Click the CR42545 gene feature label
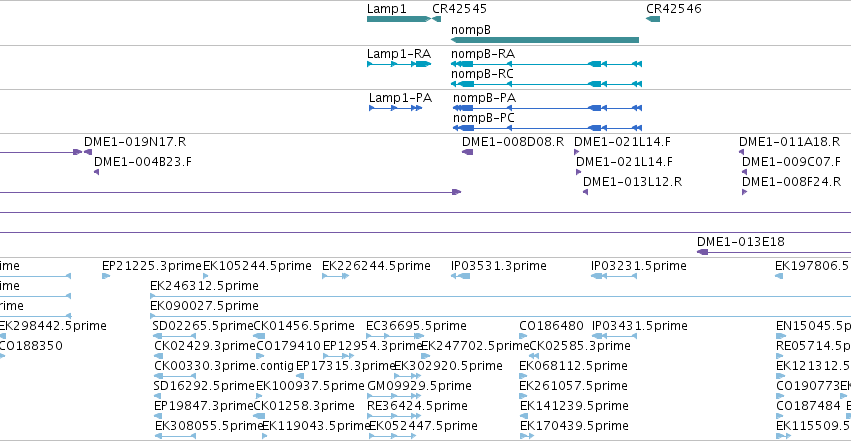The image size is (851, 441). pos(459,9)
